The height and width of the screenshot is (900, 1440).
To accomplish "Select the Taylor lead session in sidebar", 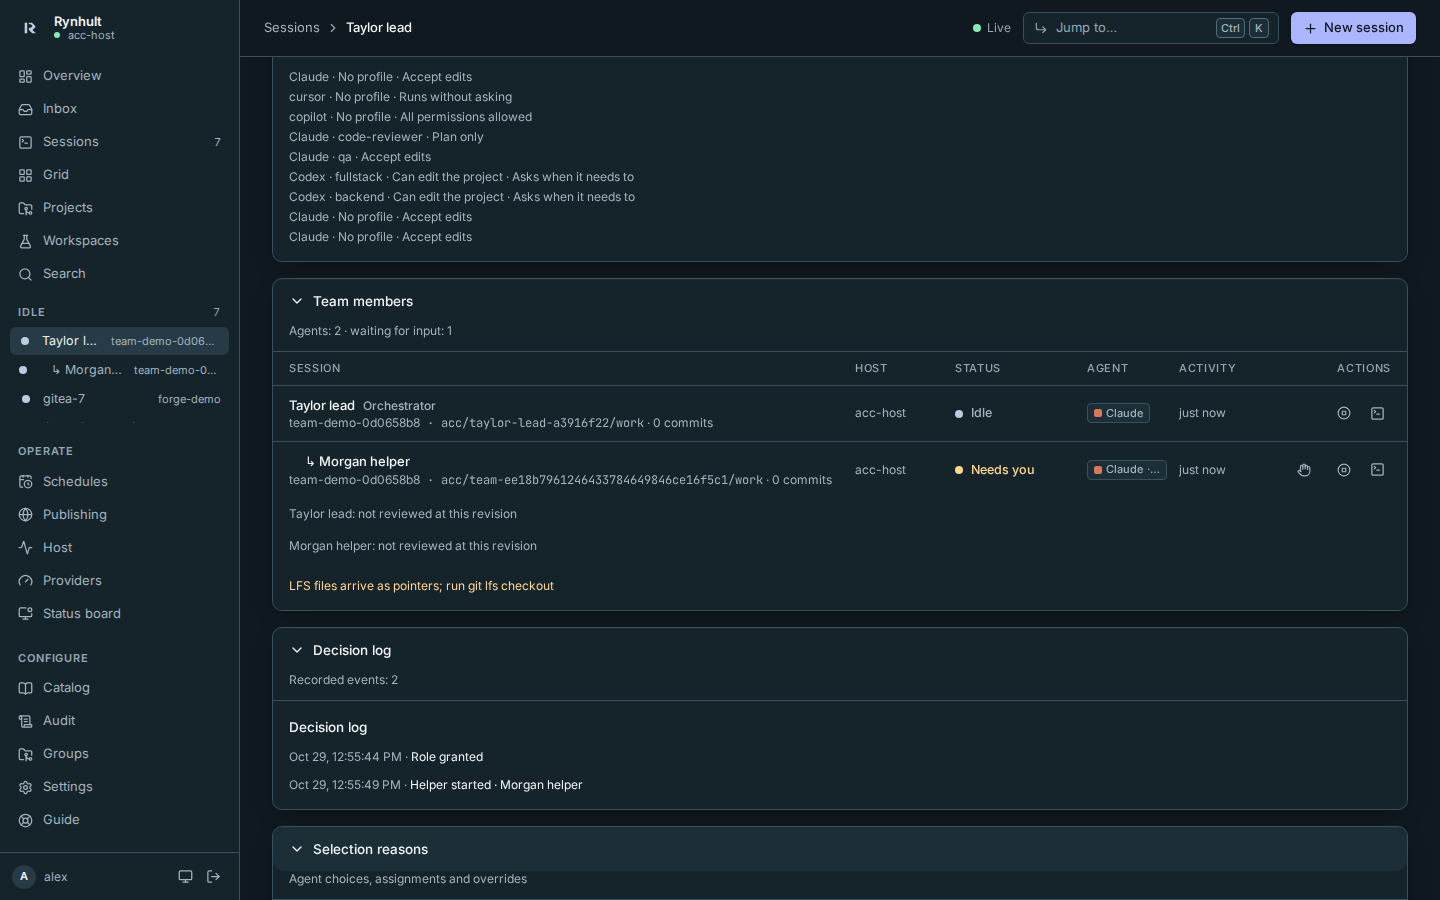I will pyautogui.click(x=119, y=341).
